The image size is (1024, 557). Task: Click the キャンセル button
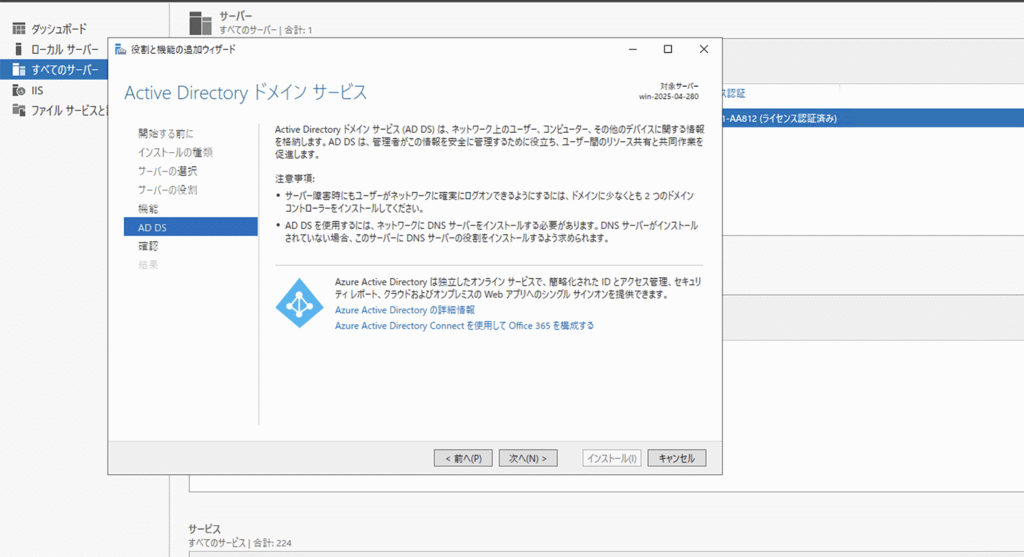(677, 458)
